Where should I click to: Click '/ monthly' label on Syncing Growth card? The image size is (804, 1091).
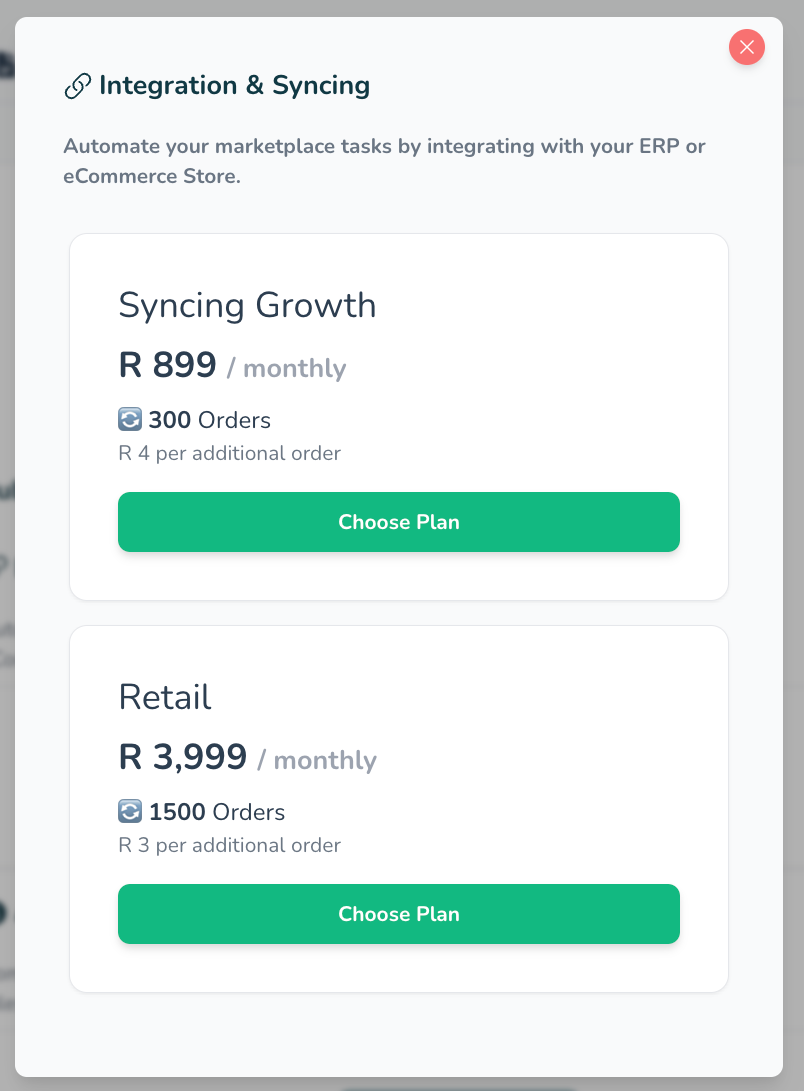286,368
